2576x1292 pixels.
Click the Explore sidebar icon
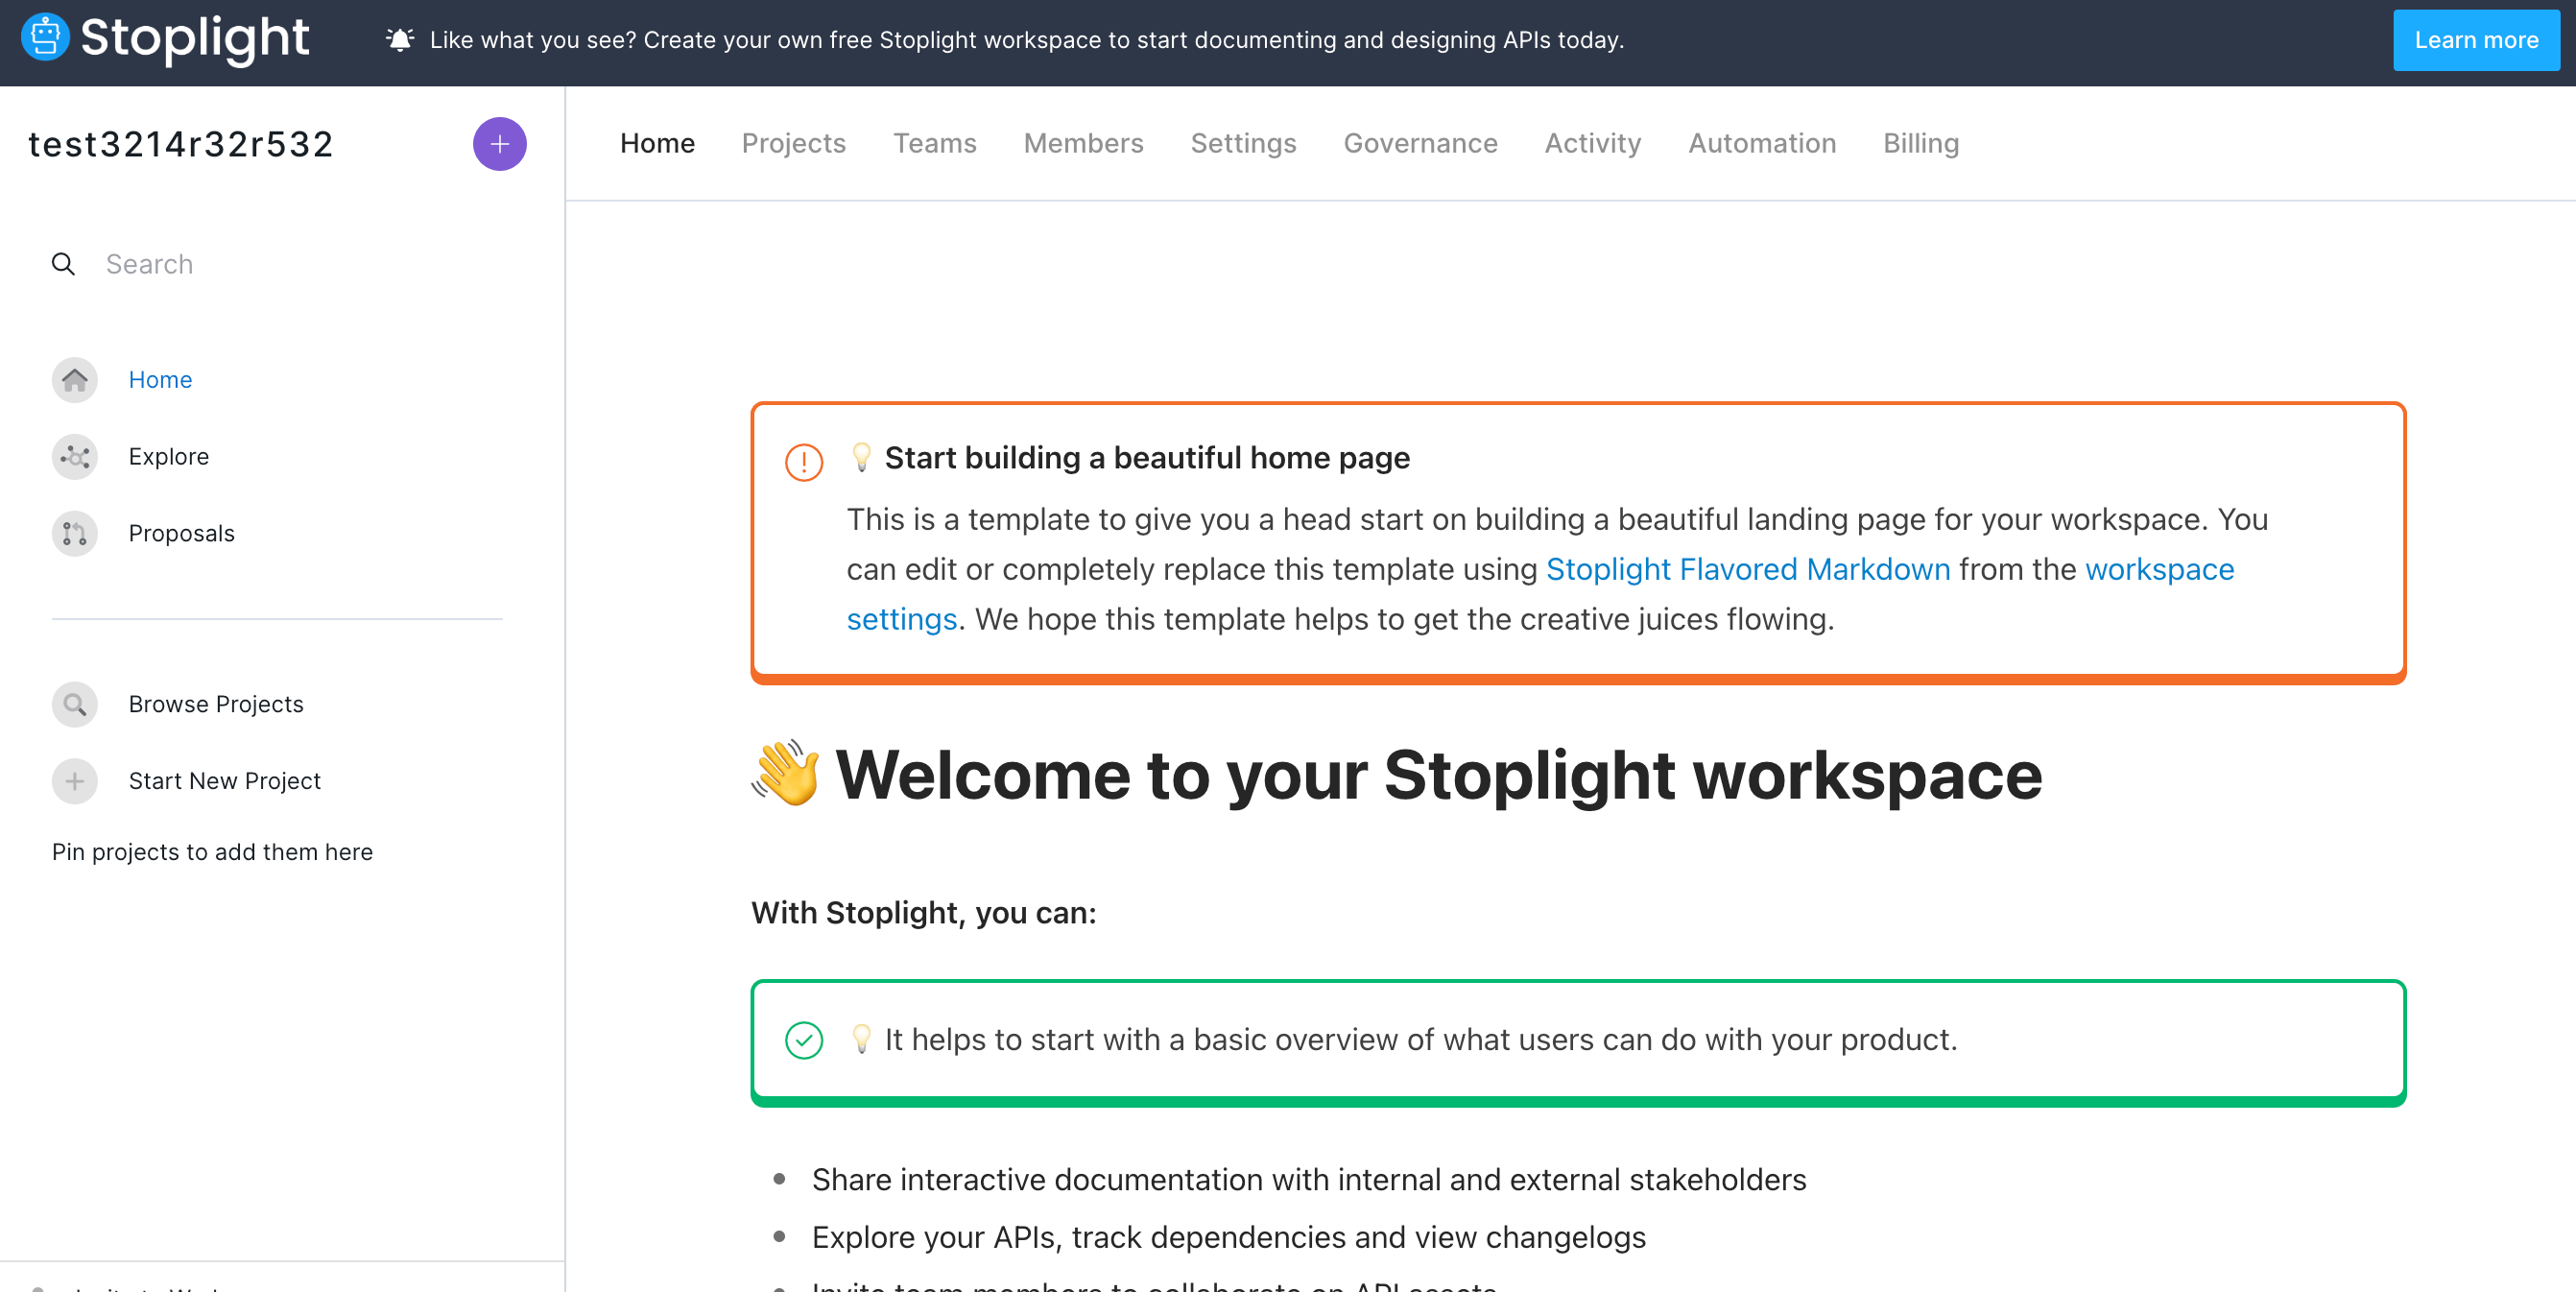74,455
